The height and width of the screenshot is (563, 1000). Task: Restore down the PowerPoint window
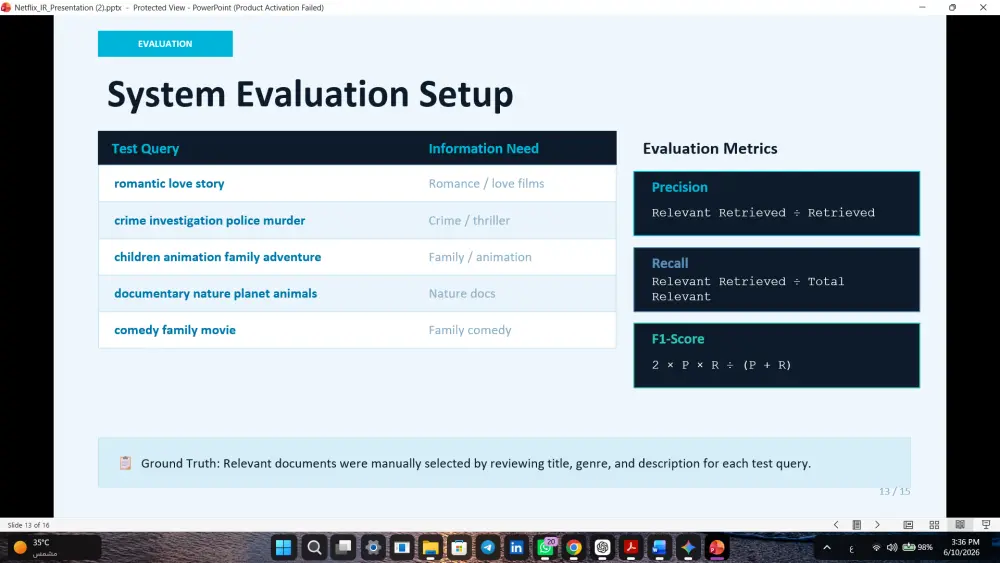(952, 8)
